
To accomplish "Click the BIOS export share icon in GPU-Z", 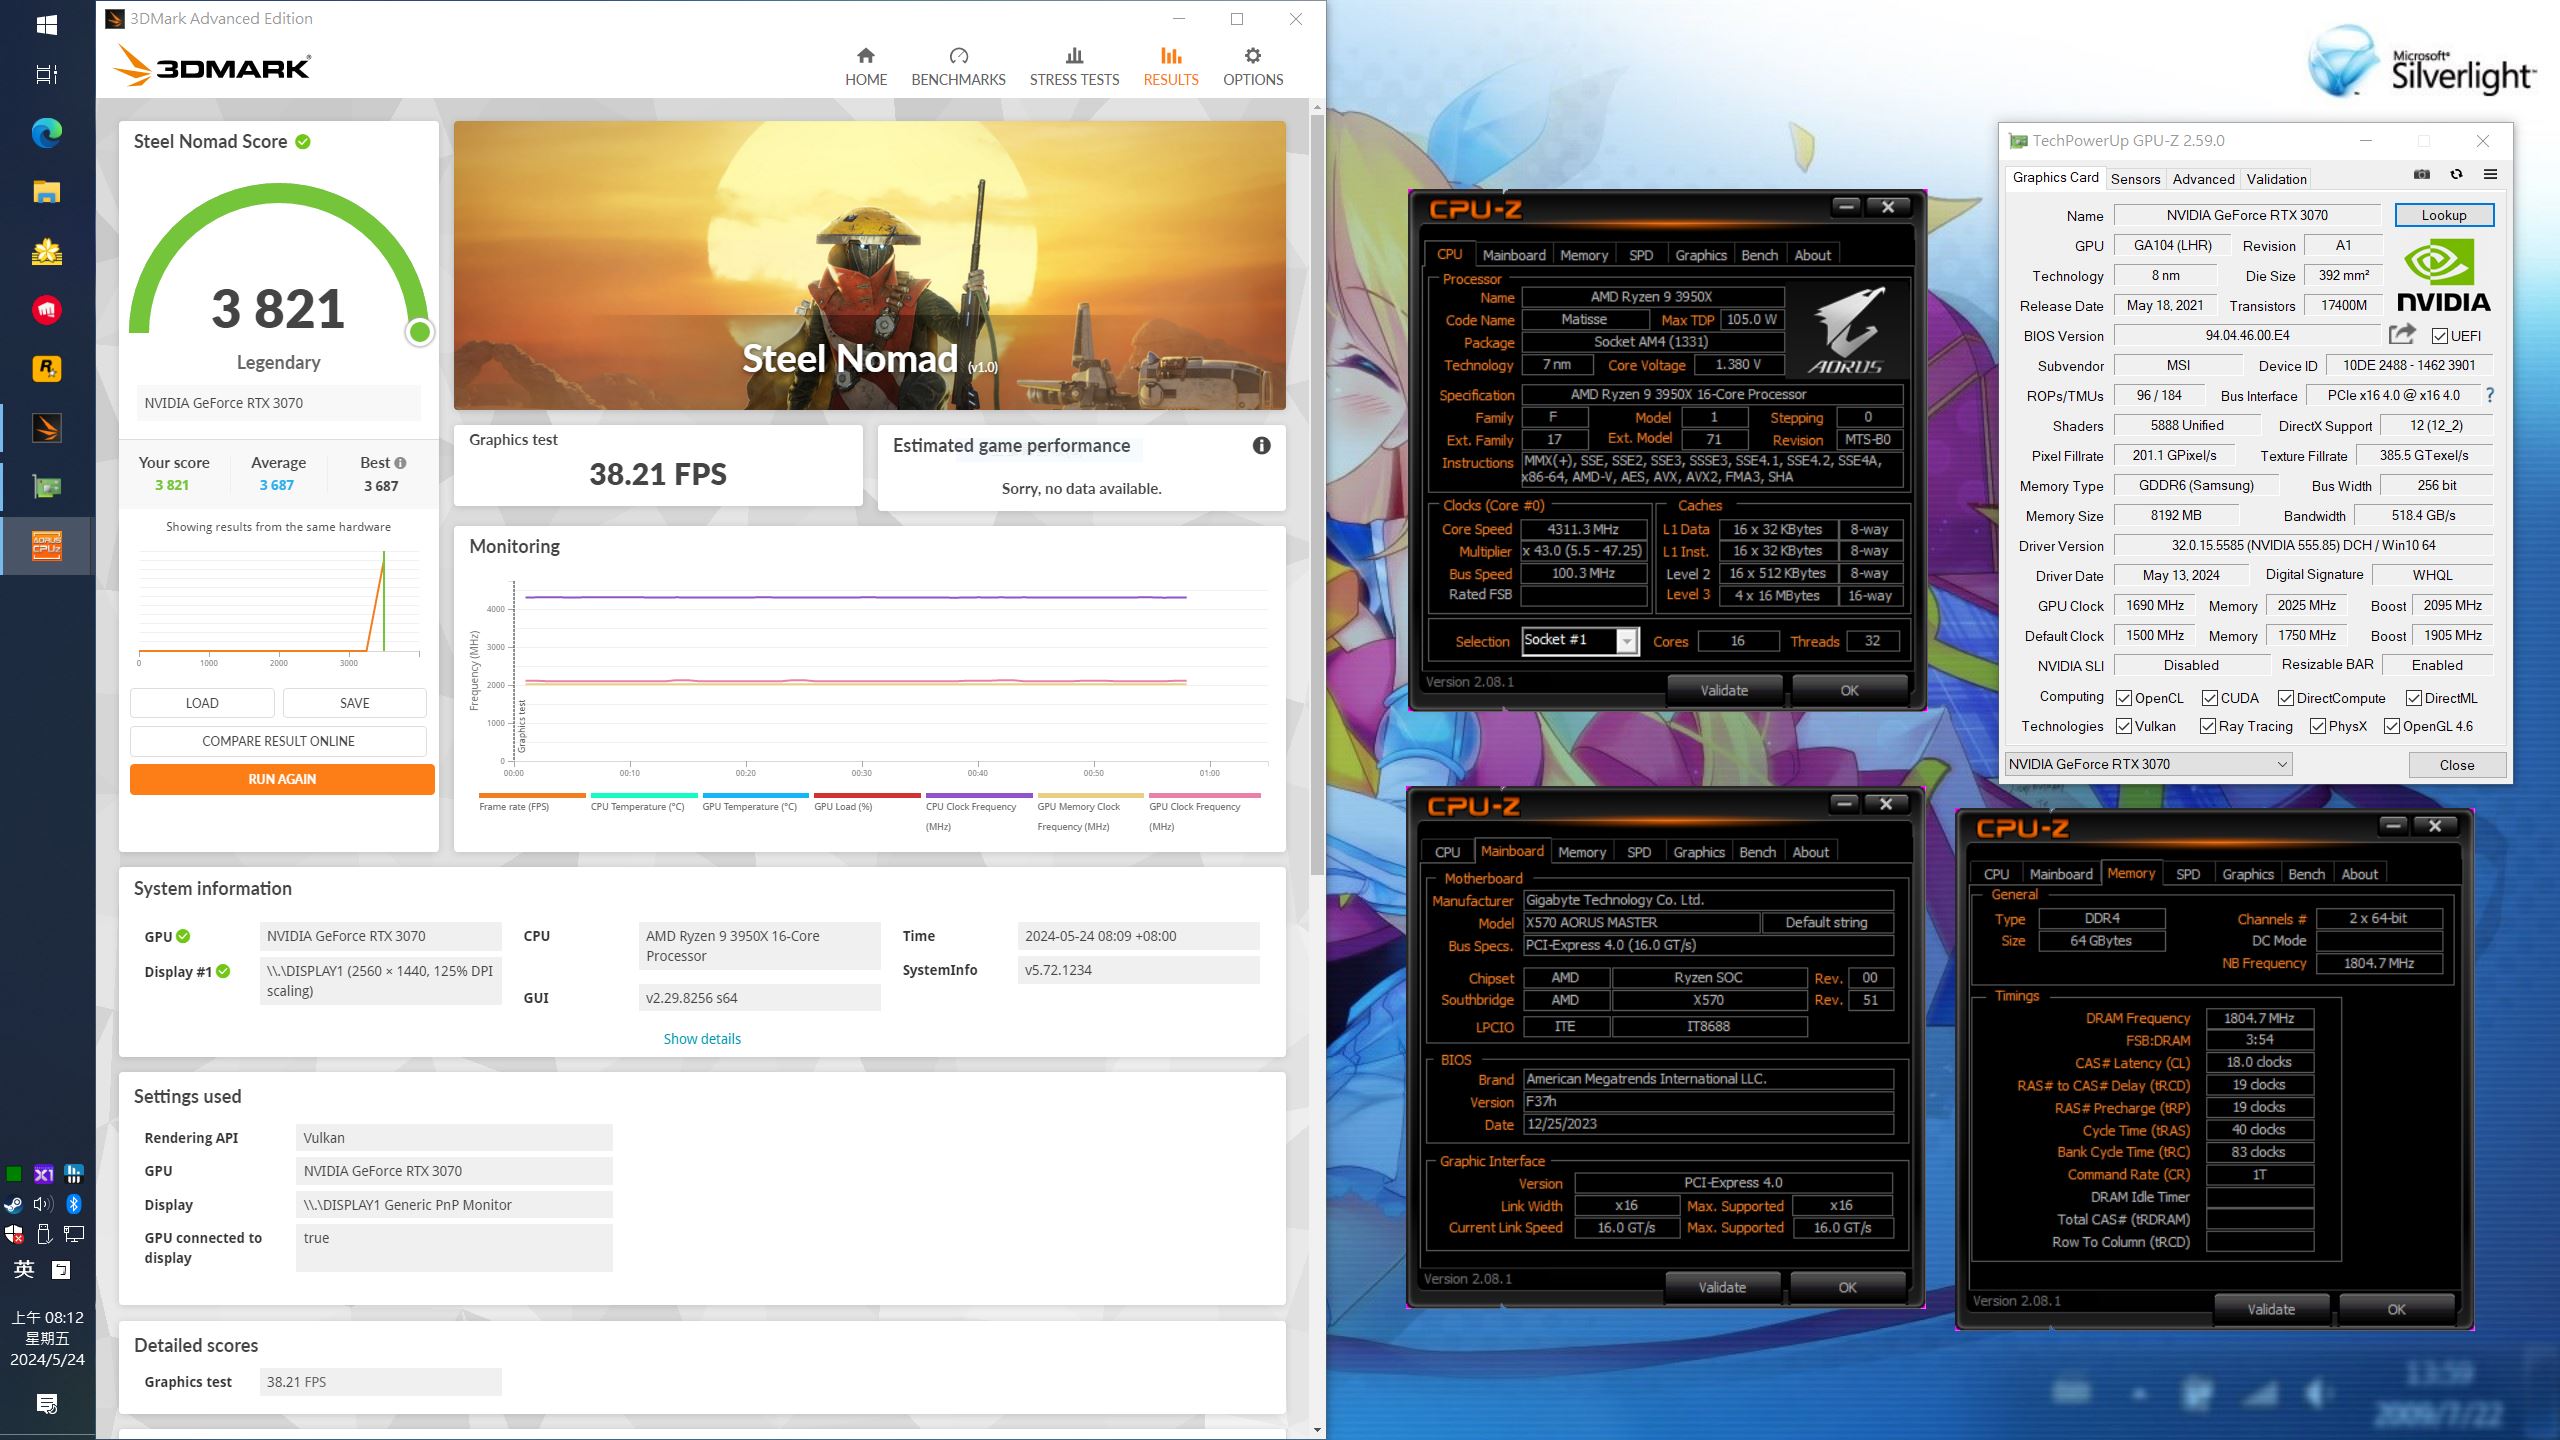I will (2402, 334).
